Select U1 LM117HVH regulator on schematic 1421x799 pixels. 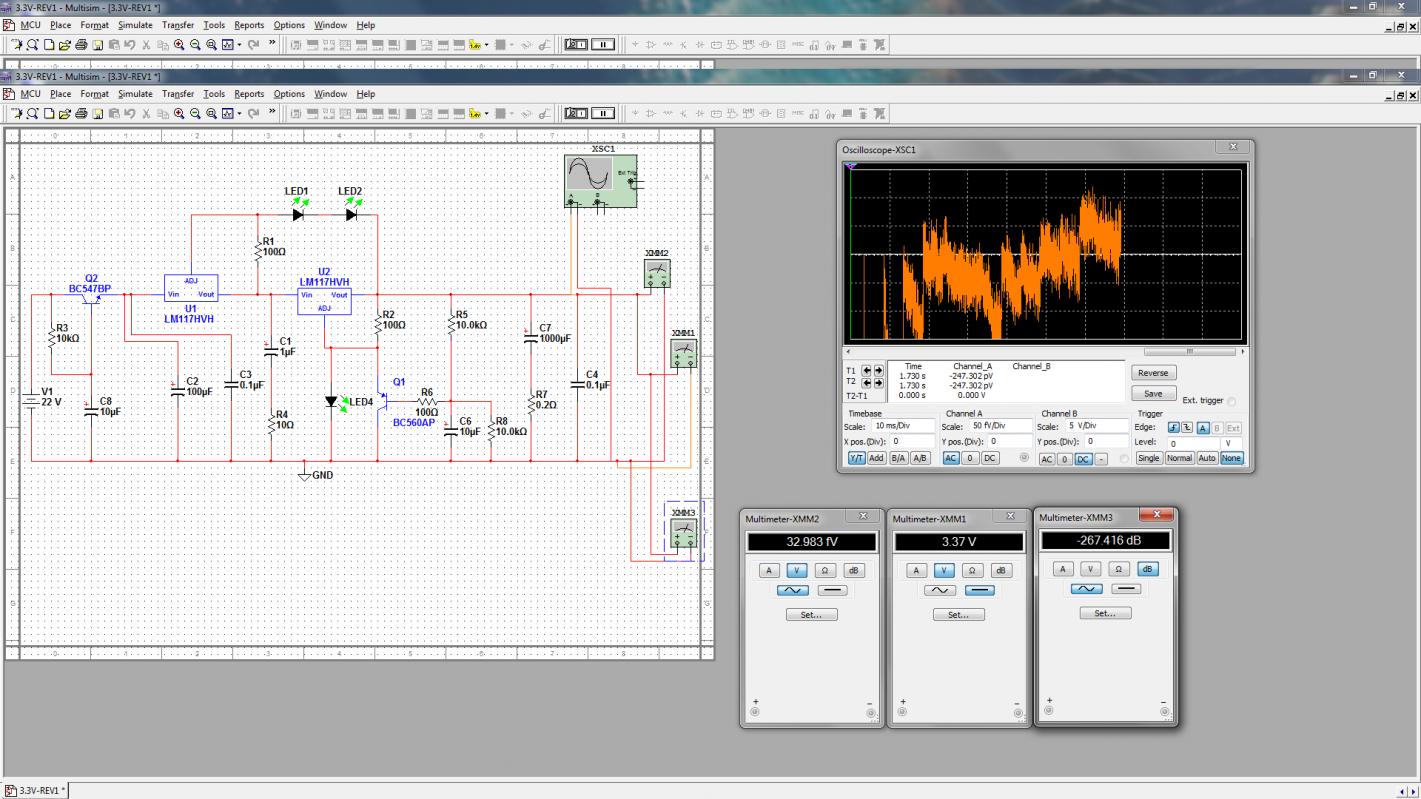tap(191, 287)
